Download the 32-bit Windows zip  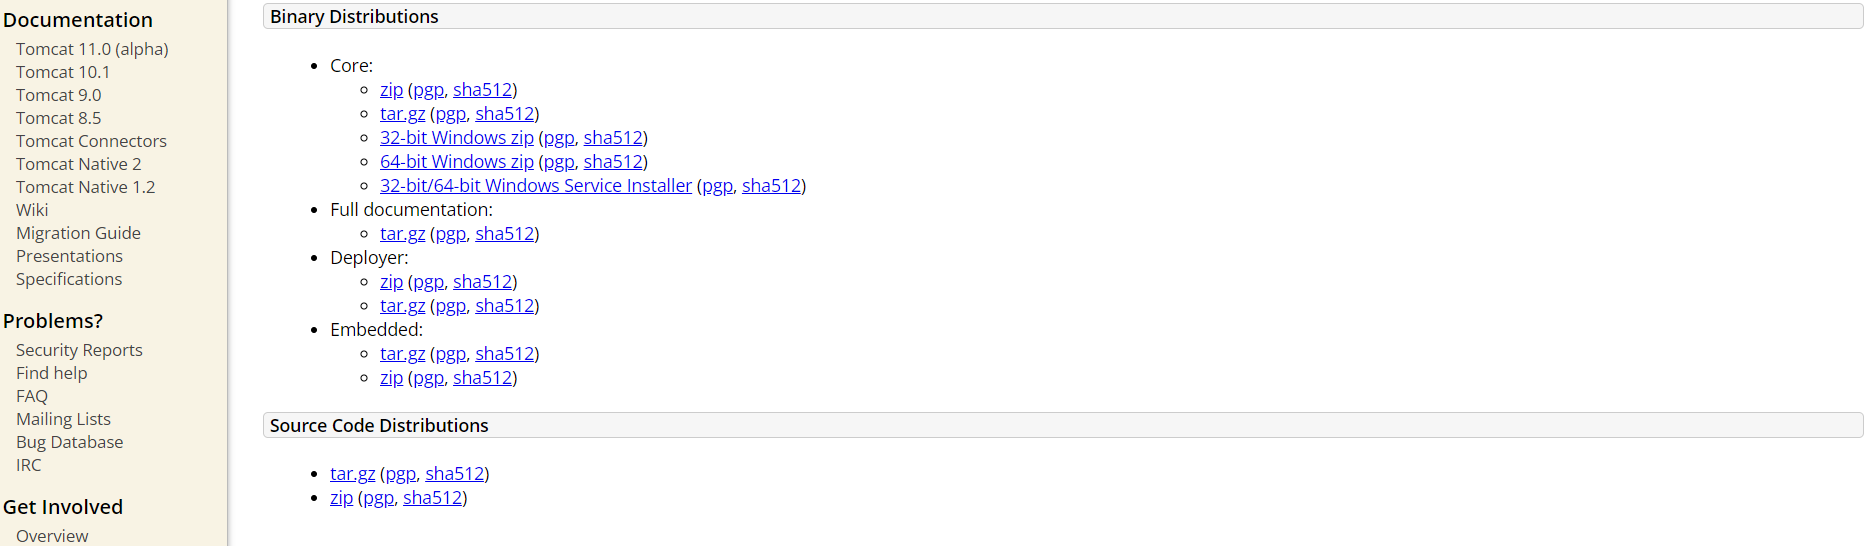[x=457, y=137]
